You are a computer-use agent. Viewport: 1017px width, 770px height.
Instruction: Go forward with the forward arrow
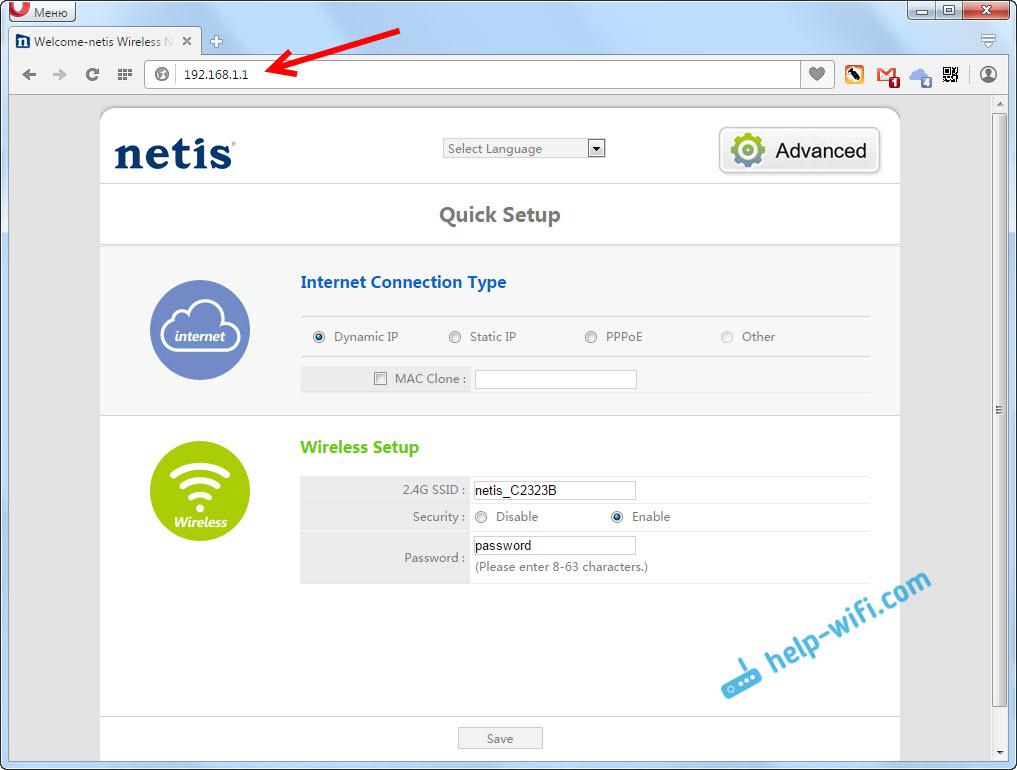[x=60, y=75]
